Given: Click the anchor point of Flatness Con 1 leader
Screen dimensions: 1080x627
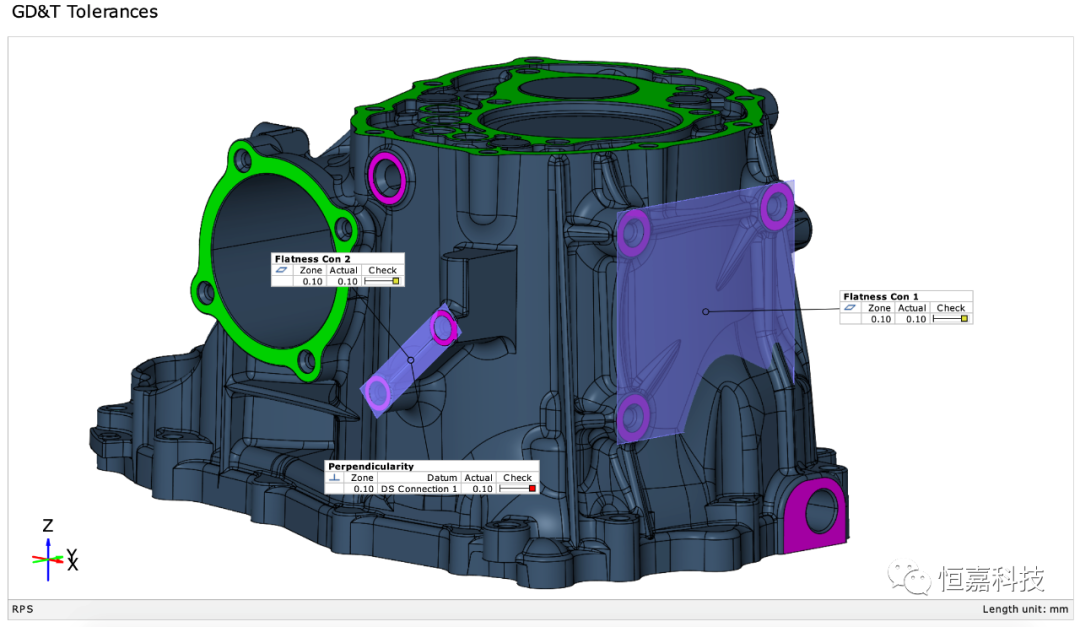Looking at the screenshot, I should click(x=705, y=311).
